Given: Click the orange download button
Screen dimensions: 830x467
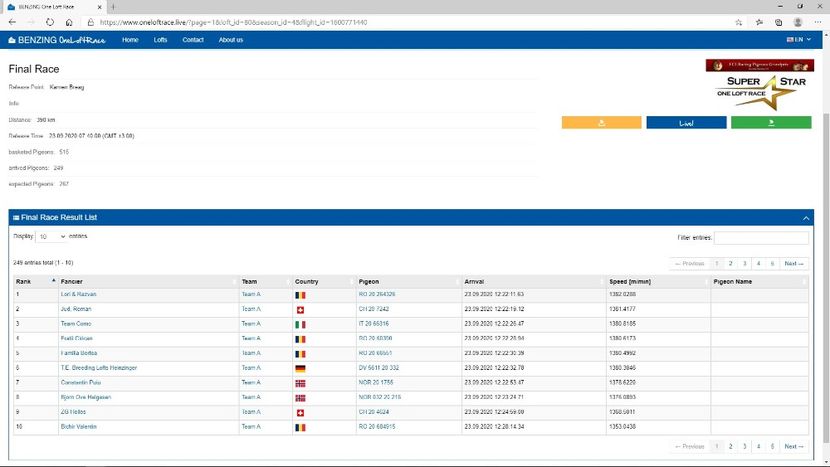Looking at the screenshot, I should click(601, 123).
